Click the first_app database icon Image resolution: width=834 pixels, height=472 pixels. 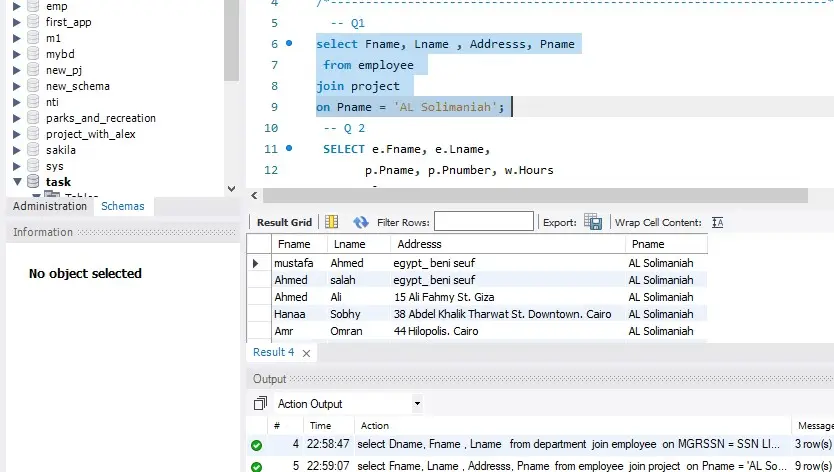[33, 22]
